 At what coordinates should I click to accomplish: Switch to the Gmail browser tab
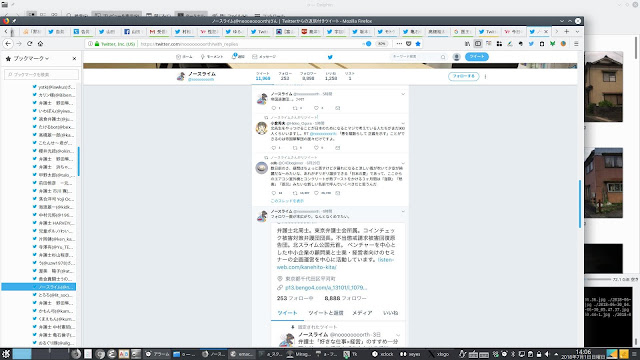coord(158,31)
